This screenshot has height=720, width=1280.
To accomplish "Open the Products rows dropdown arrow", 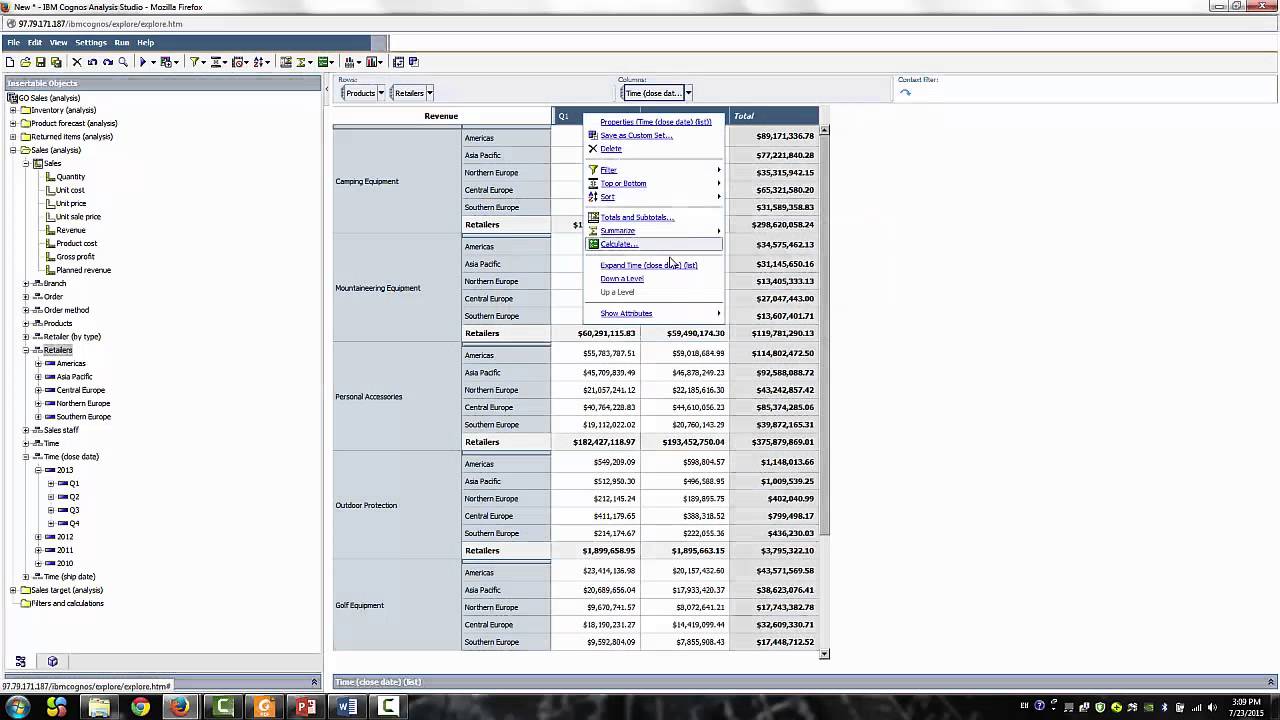I will (381, 93).
